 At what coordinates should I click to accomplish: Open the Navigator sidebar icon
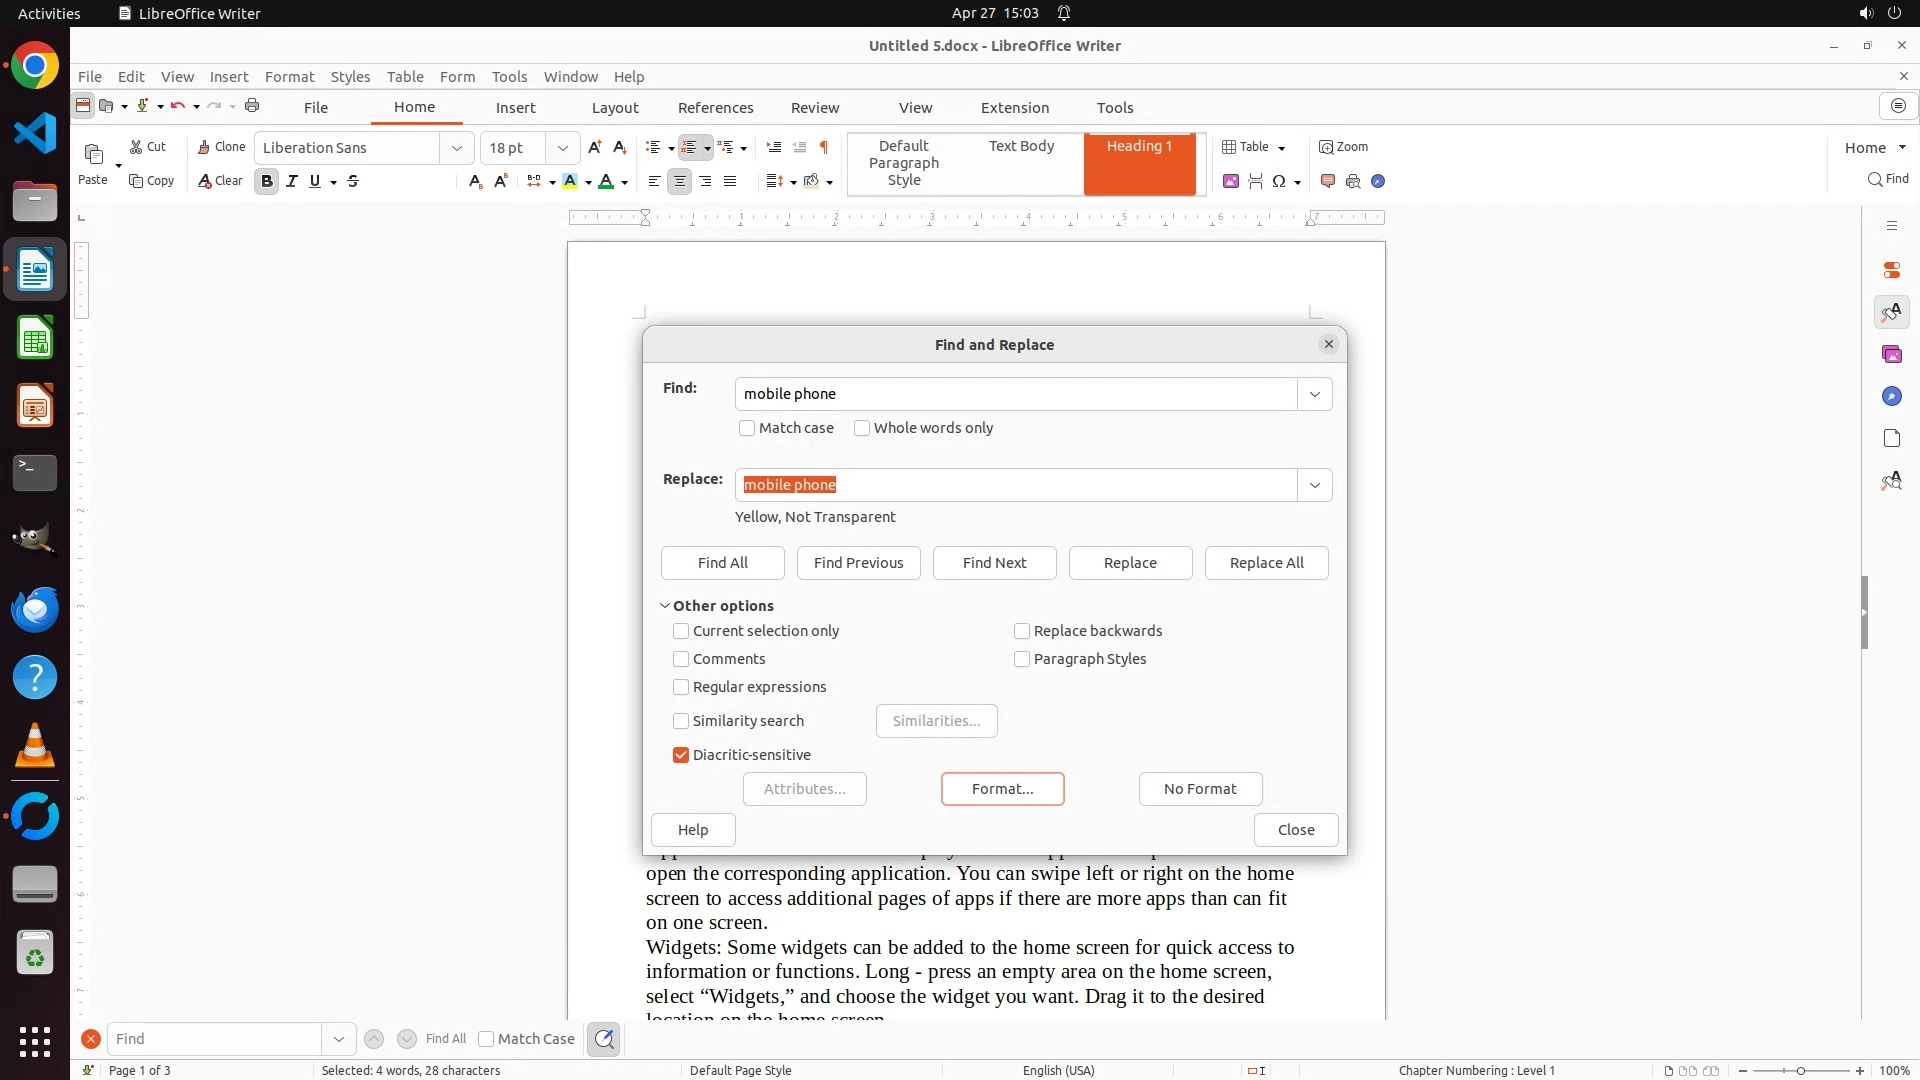tap(1891, 396)
